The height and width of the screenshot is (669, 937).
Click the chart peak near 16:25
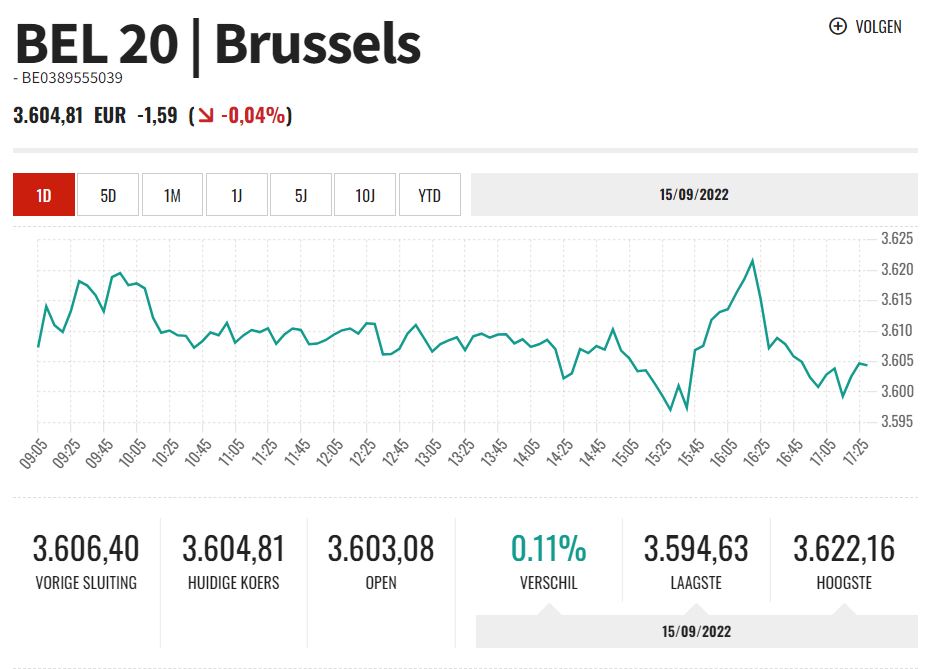752,261
